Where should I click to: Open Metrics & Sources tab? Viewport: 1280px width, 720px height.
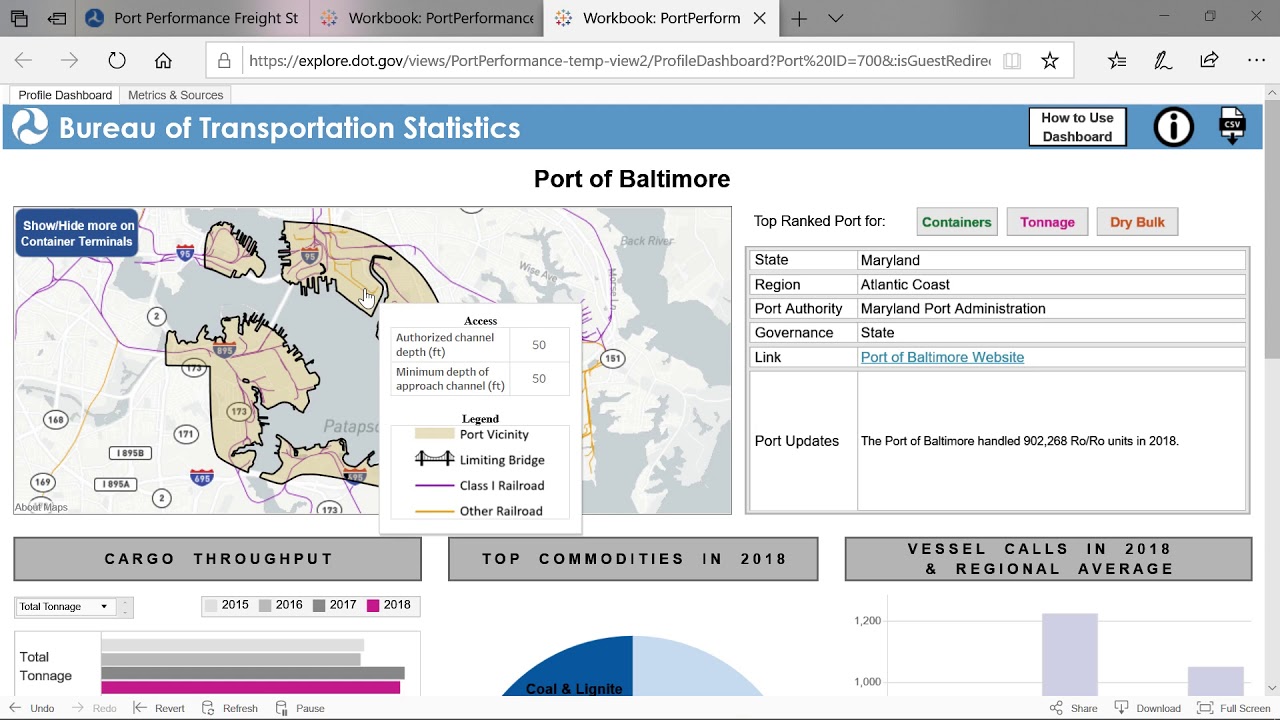[175, 95]
